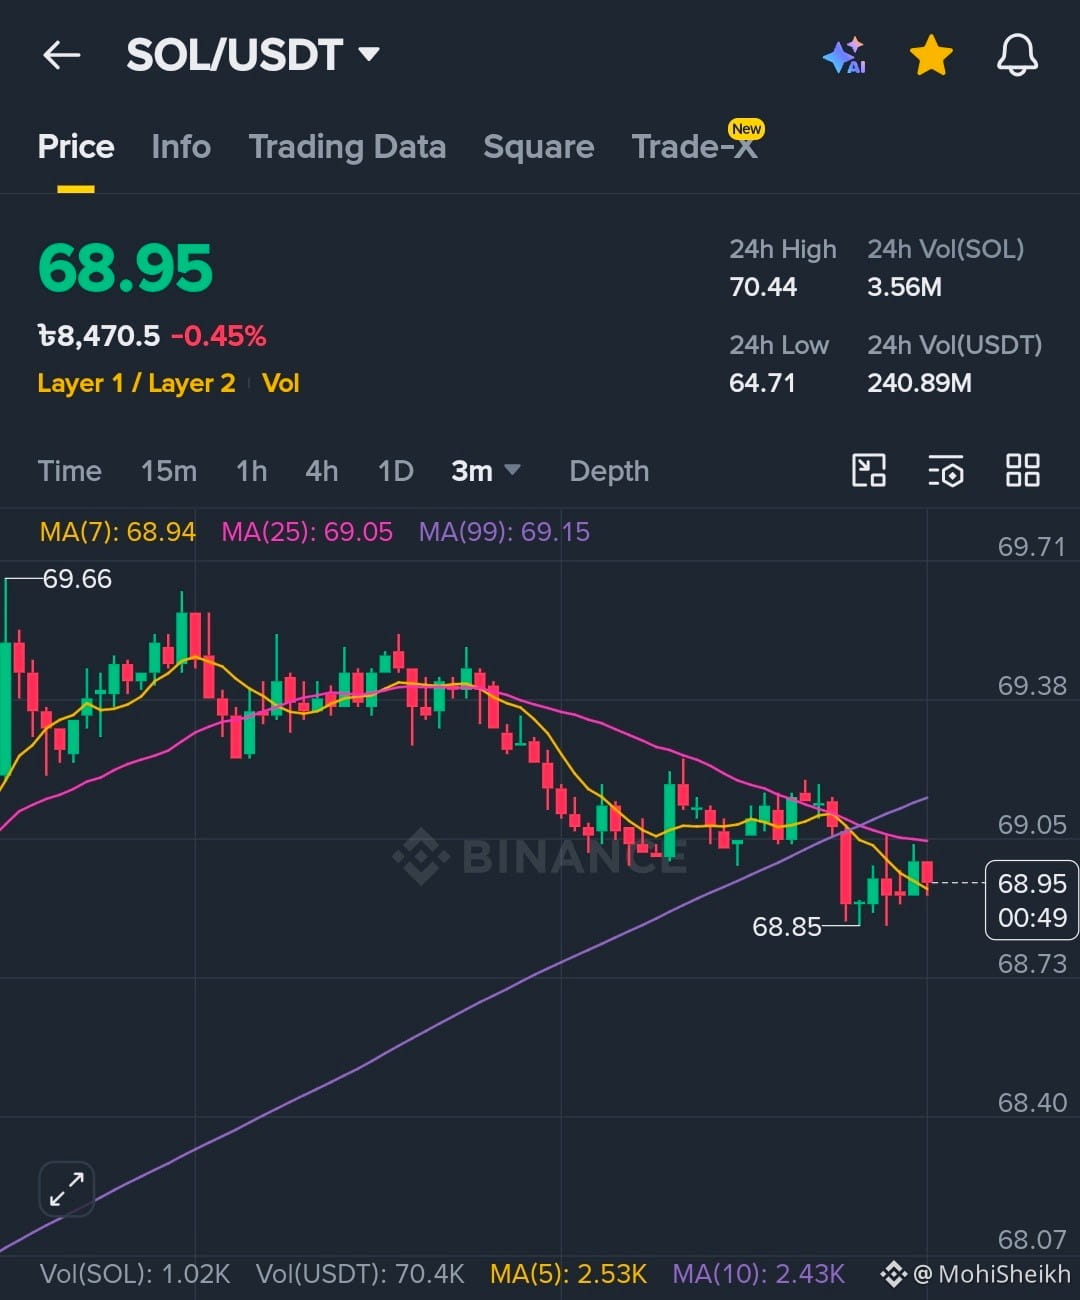Open the SOL/USDT pair selector dropdown
1080x1300 pixels.
(253, 55)
